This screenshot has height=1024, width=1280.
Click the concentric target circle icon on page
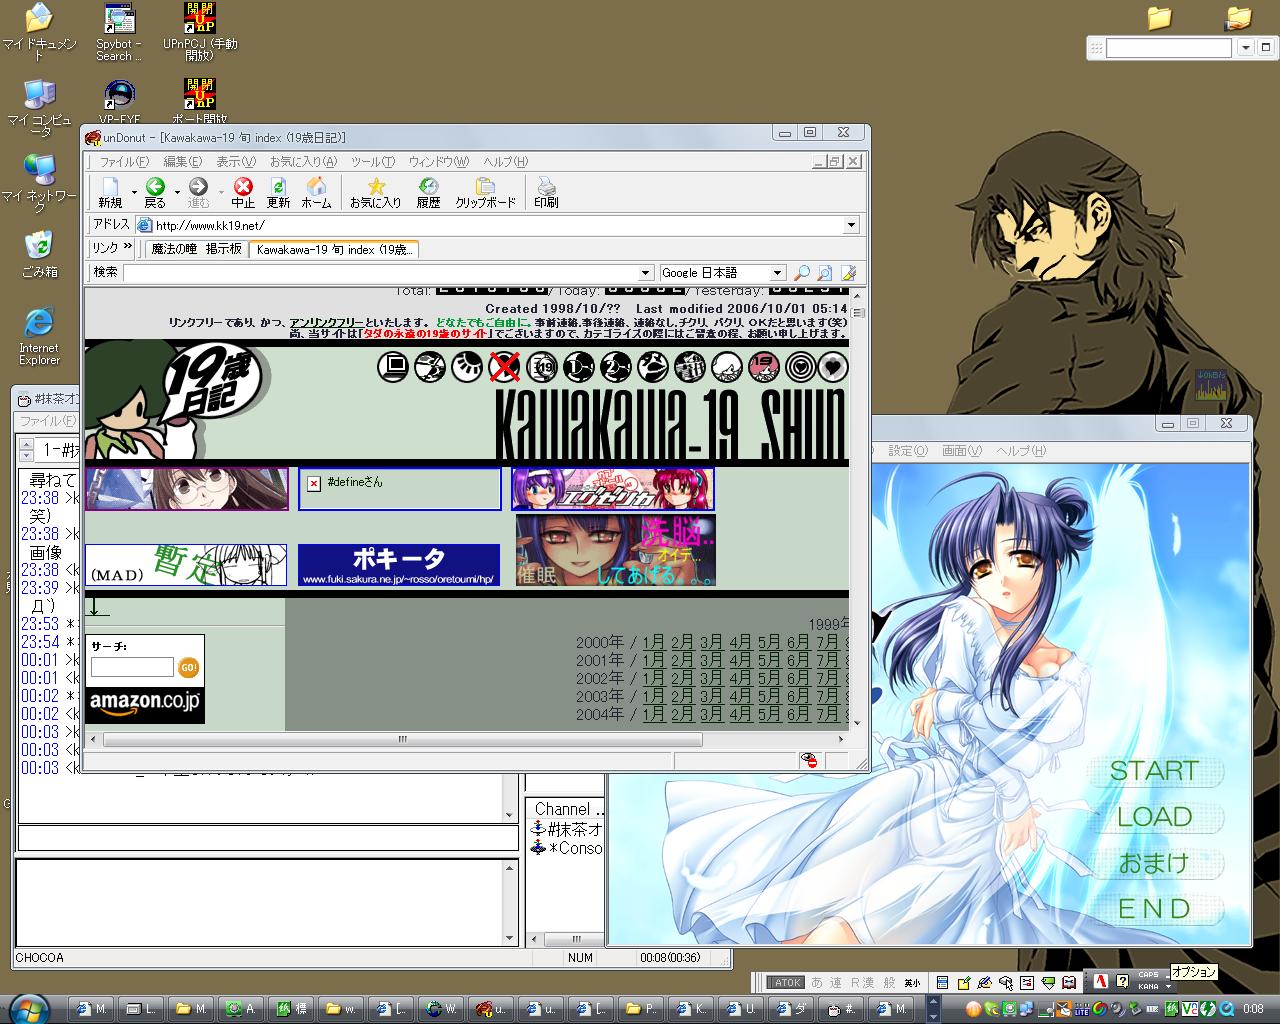[x=800, y=367]
